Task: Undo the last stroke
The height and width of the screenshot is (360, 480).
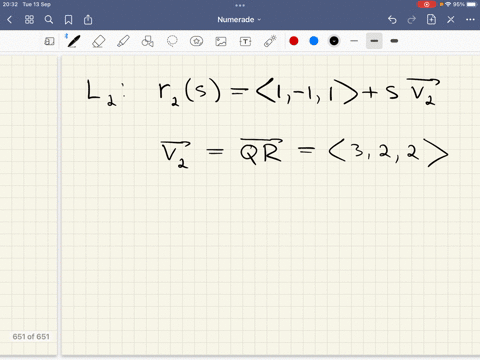Action: (x=392, y=20)
